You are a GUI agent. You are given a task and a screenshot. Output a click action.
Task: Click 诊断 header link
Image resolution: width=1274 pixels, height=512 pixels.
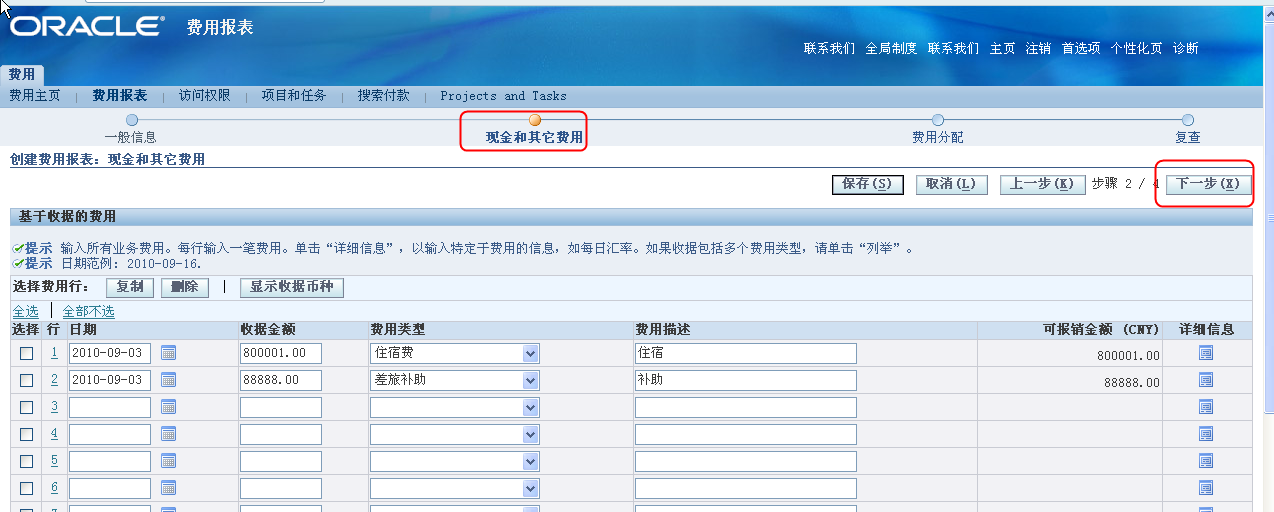coord(1185,48)
